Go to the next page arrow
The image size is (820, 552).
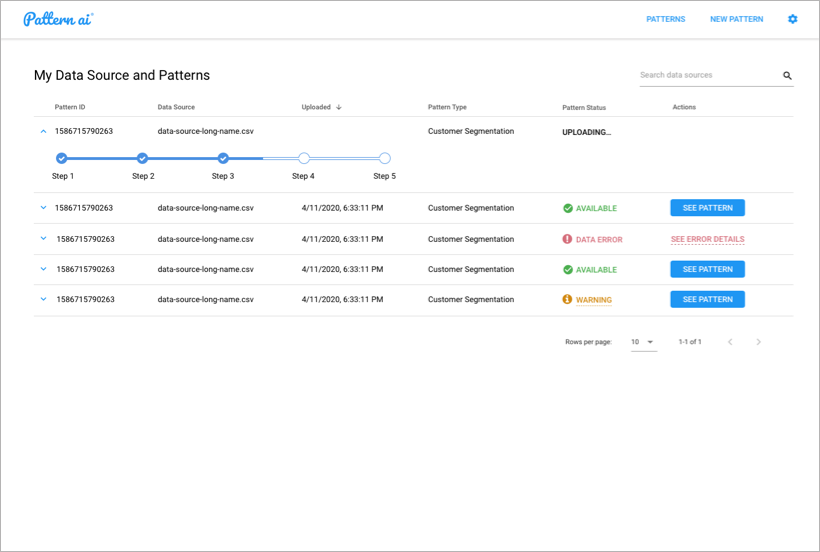758,342
